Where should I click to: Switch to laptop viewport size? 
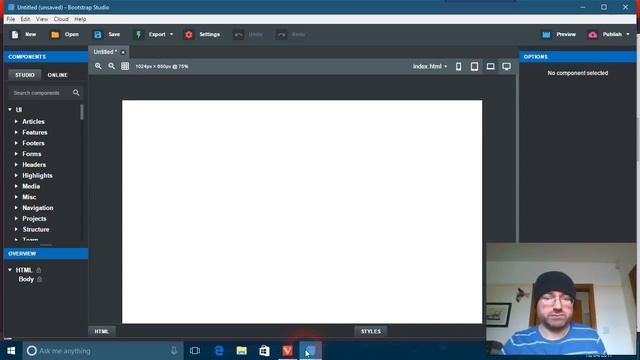(490, 67)
